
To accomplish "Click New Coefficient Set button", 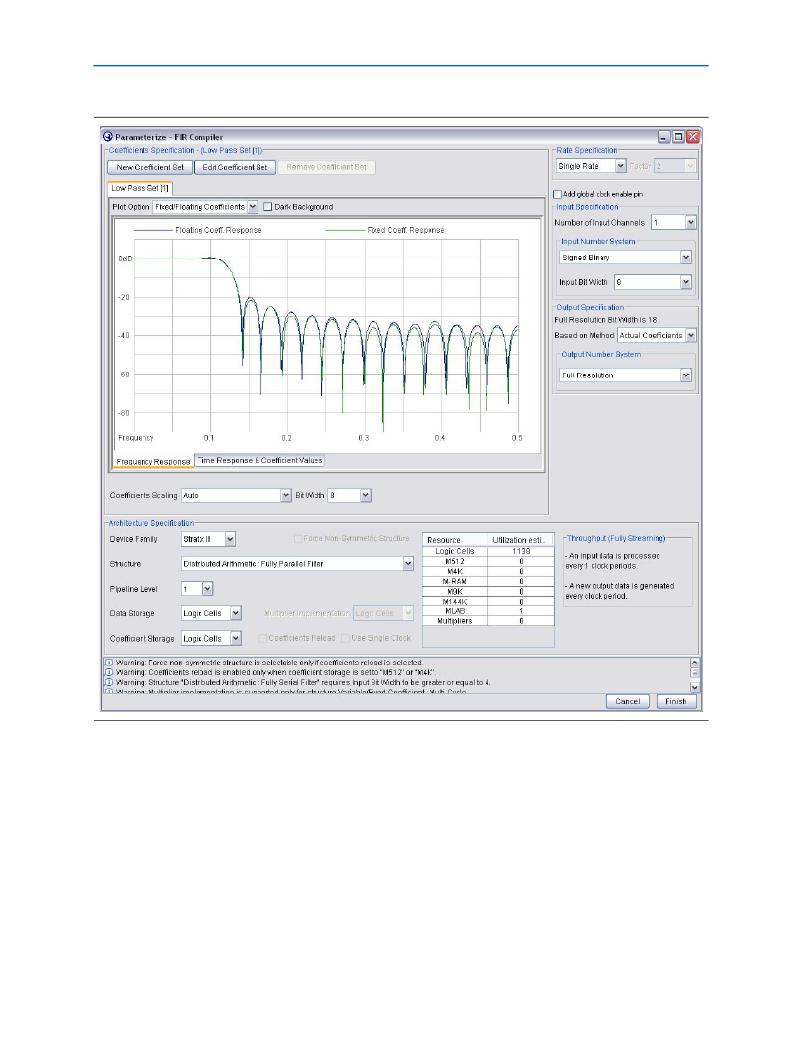I will (150, 167).
